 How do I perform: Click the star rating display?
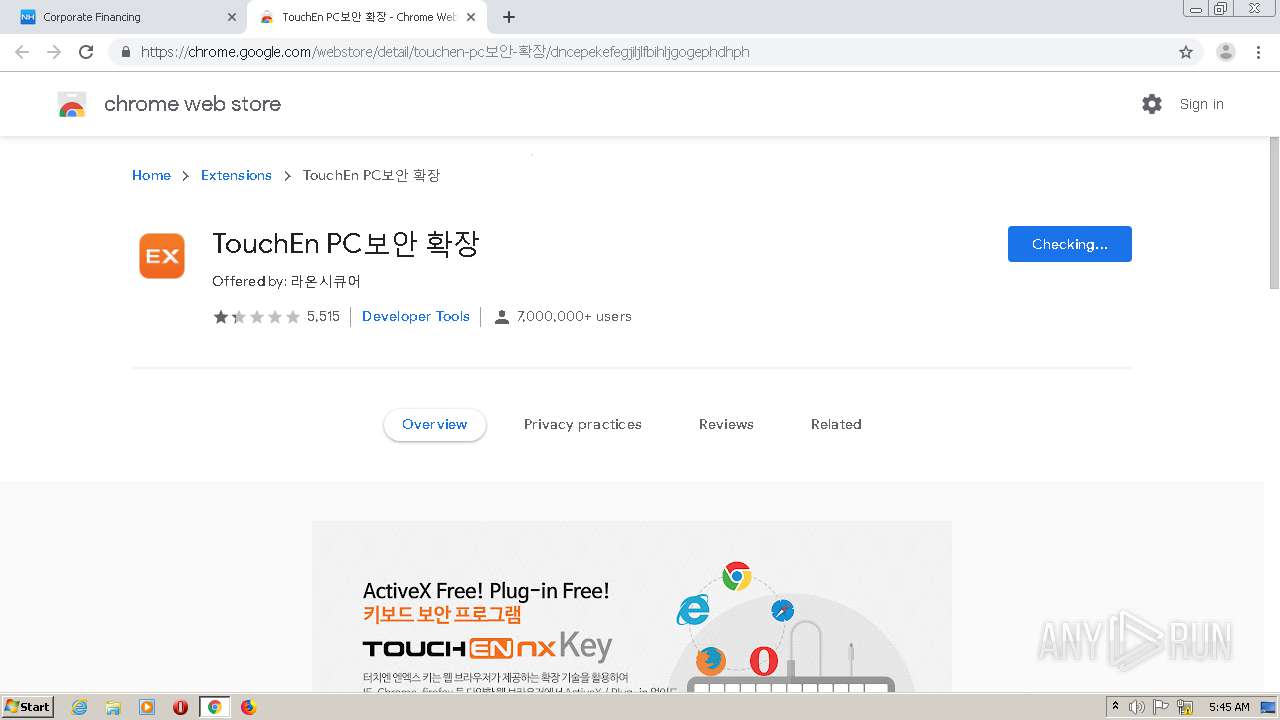256,317
